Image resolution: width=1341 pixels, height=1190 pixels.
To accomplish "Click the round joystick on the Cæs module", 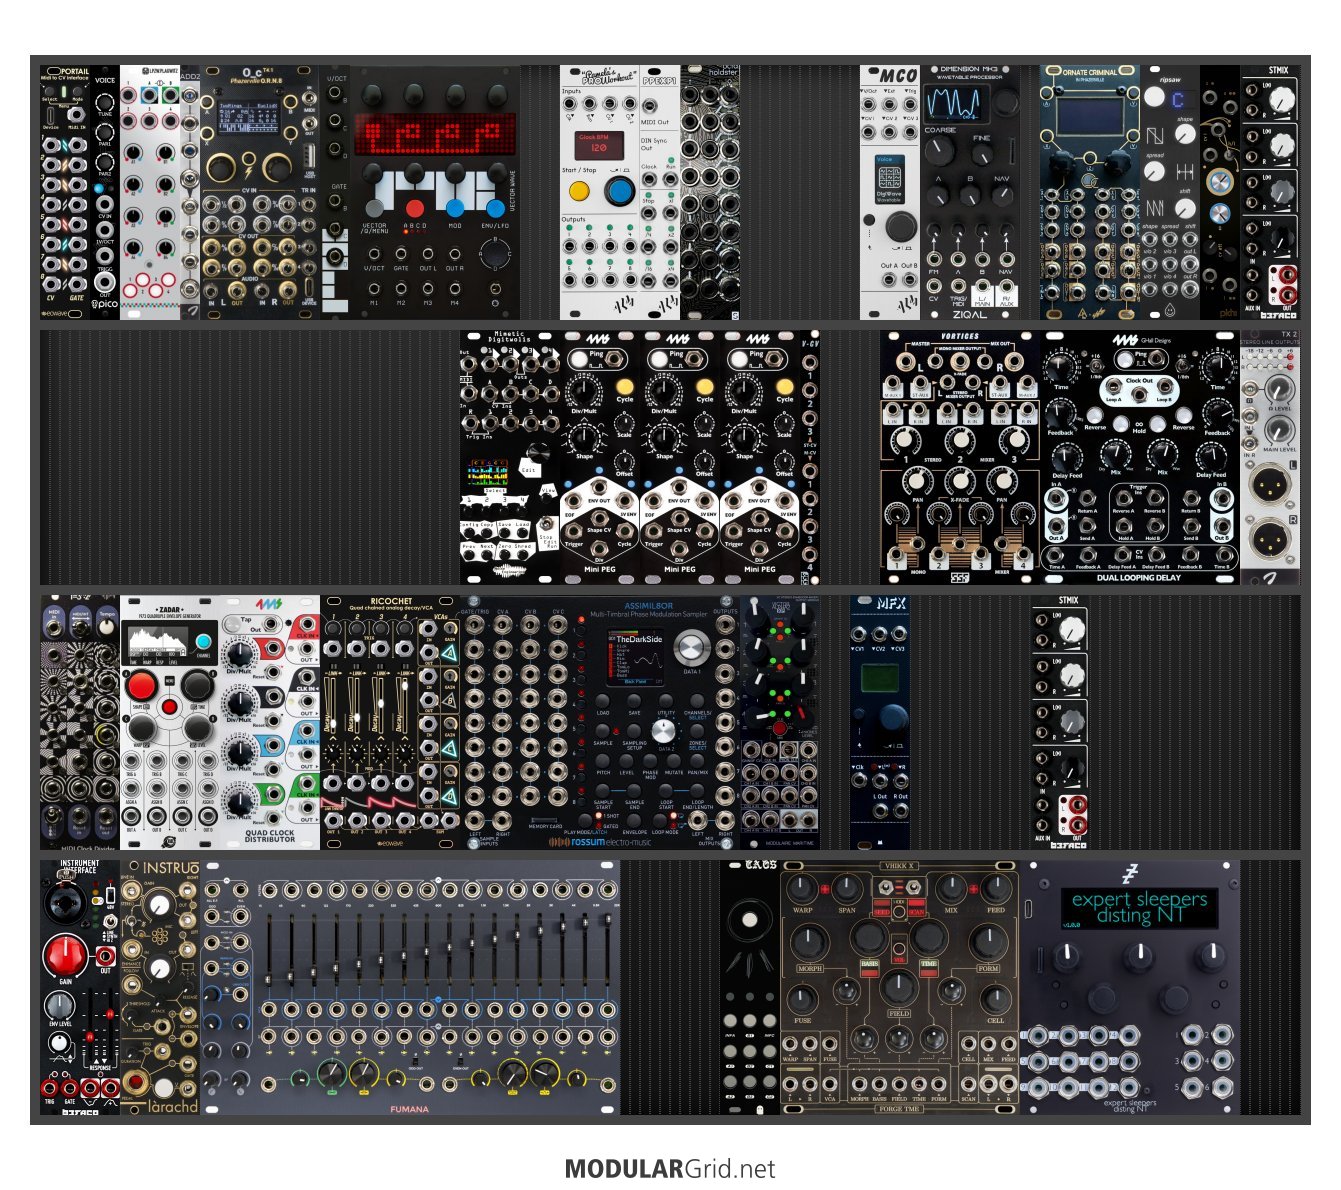I will tap(751, 920).
